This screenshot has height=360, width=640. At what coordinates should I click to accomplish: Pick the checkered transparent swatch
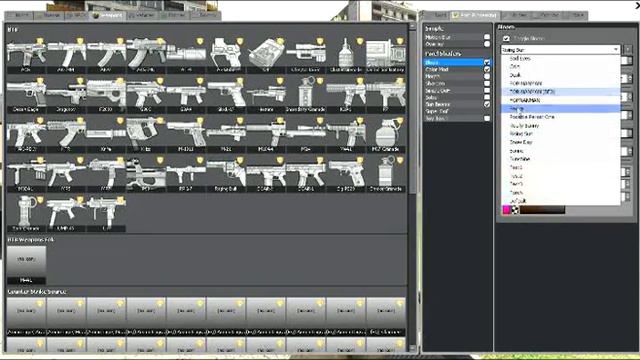pyautogui.click(x=515, y=210)
